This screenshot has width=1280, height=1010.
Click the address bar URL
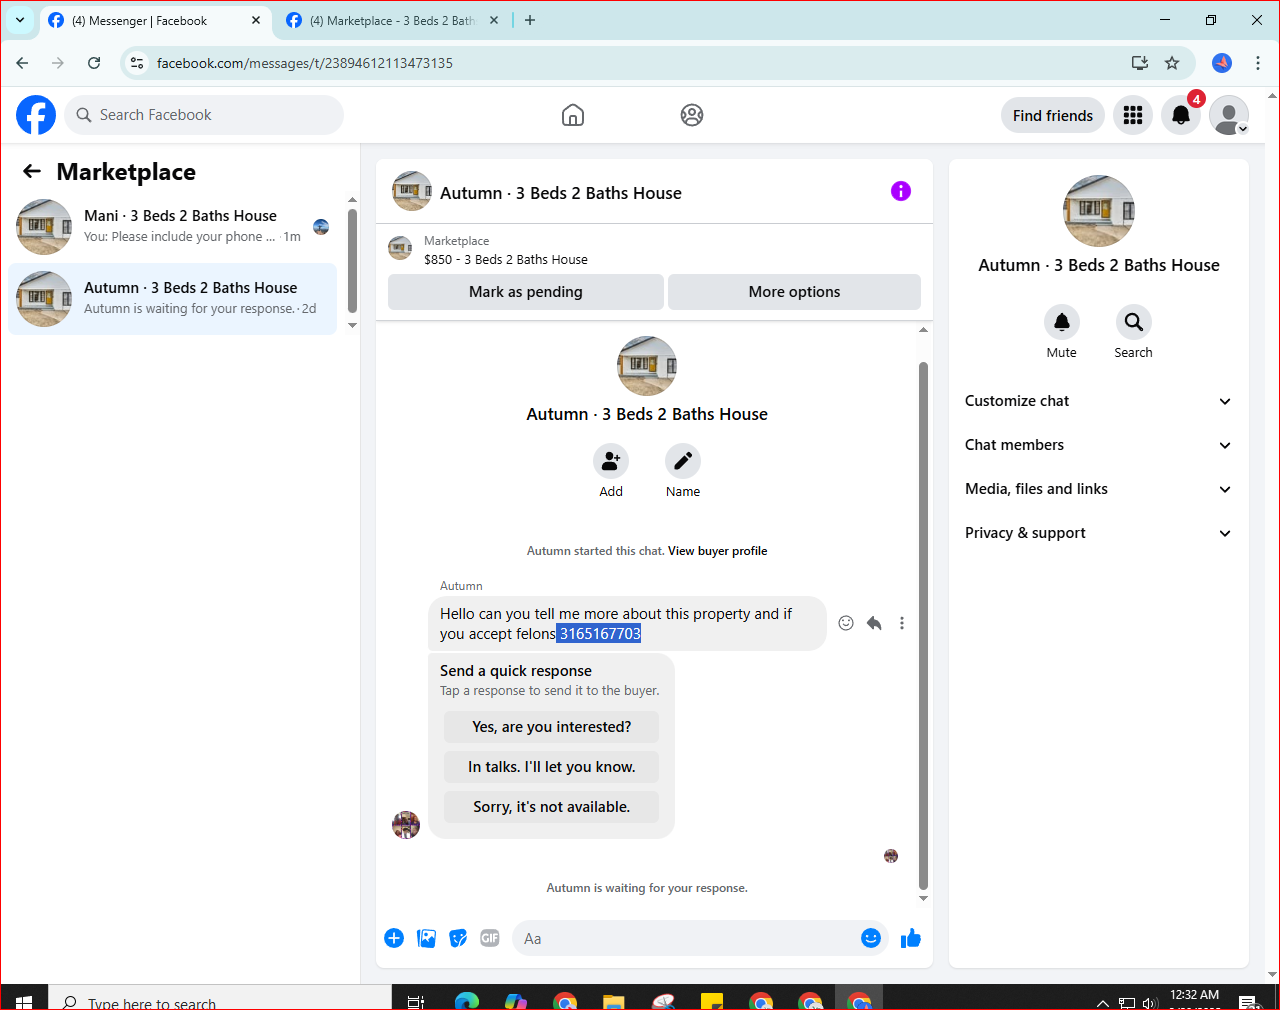(305, 63)
